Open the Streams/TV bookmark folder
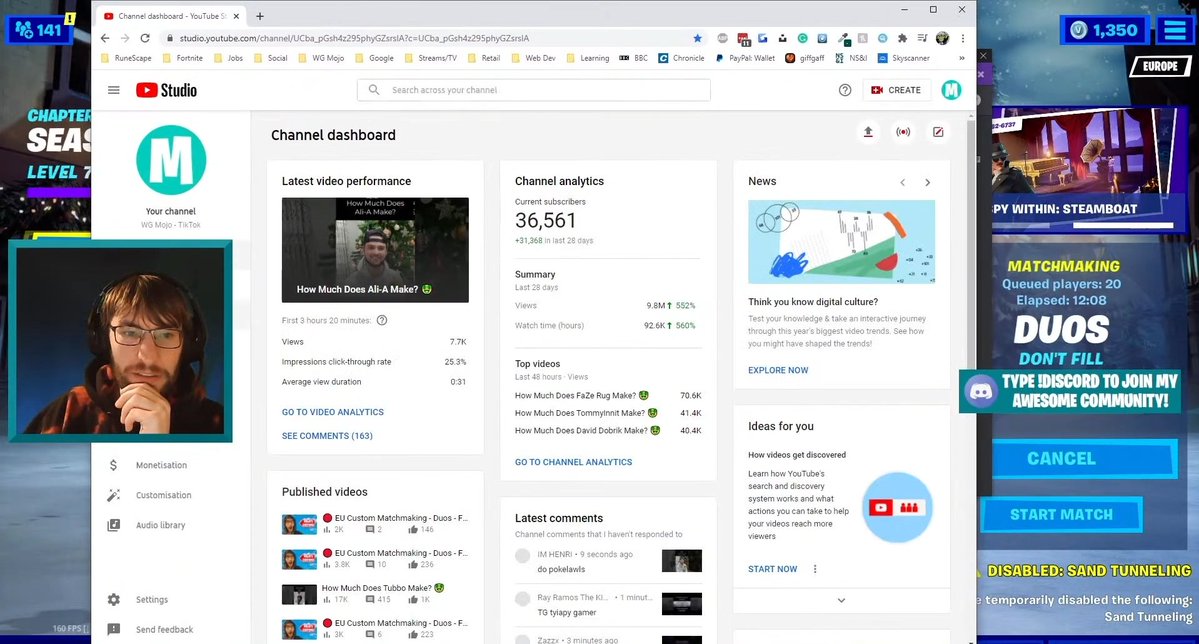Viewport: 1199px width, 644px height. [430, 58]
